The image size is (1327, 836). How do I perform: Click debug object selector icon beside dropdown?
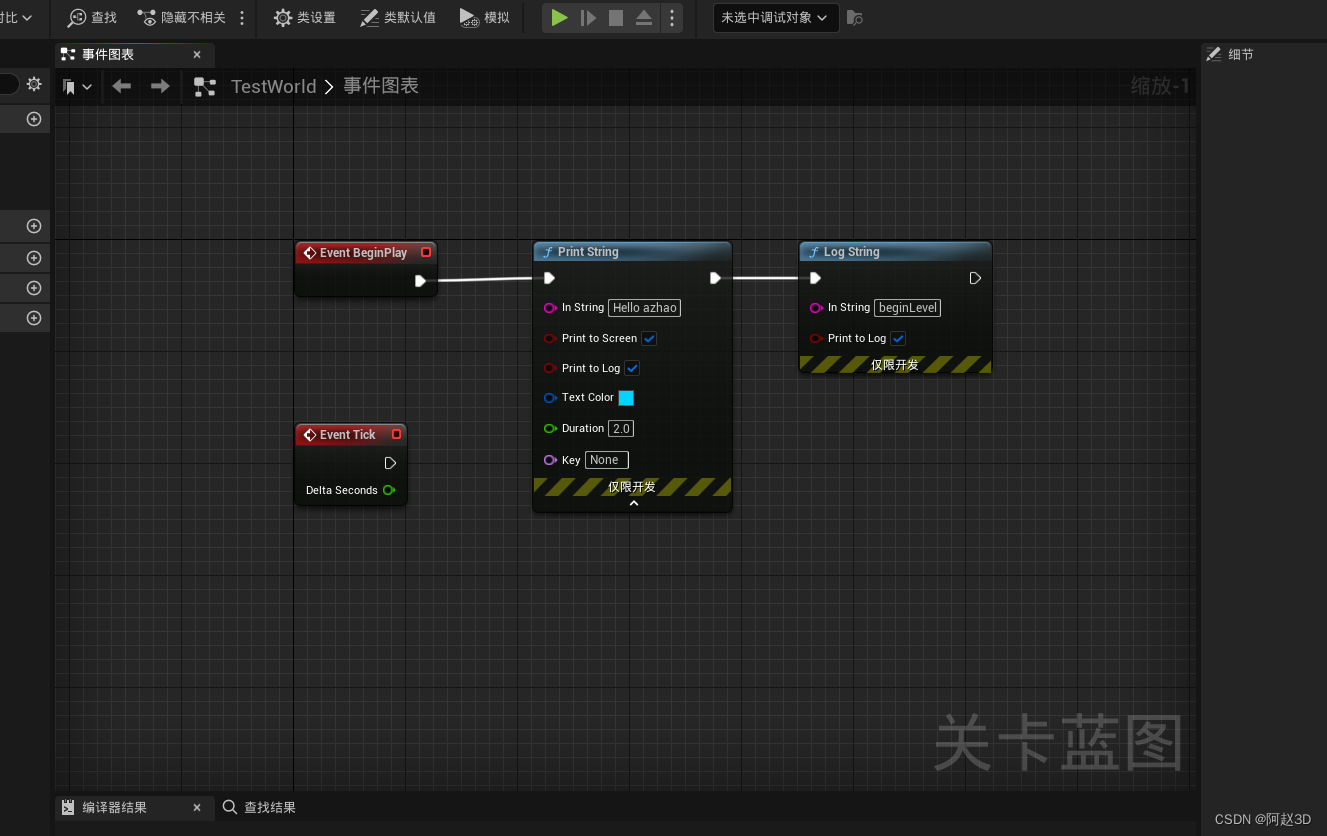tap(854, 18)
